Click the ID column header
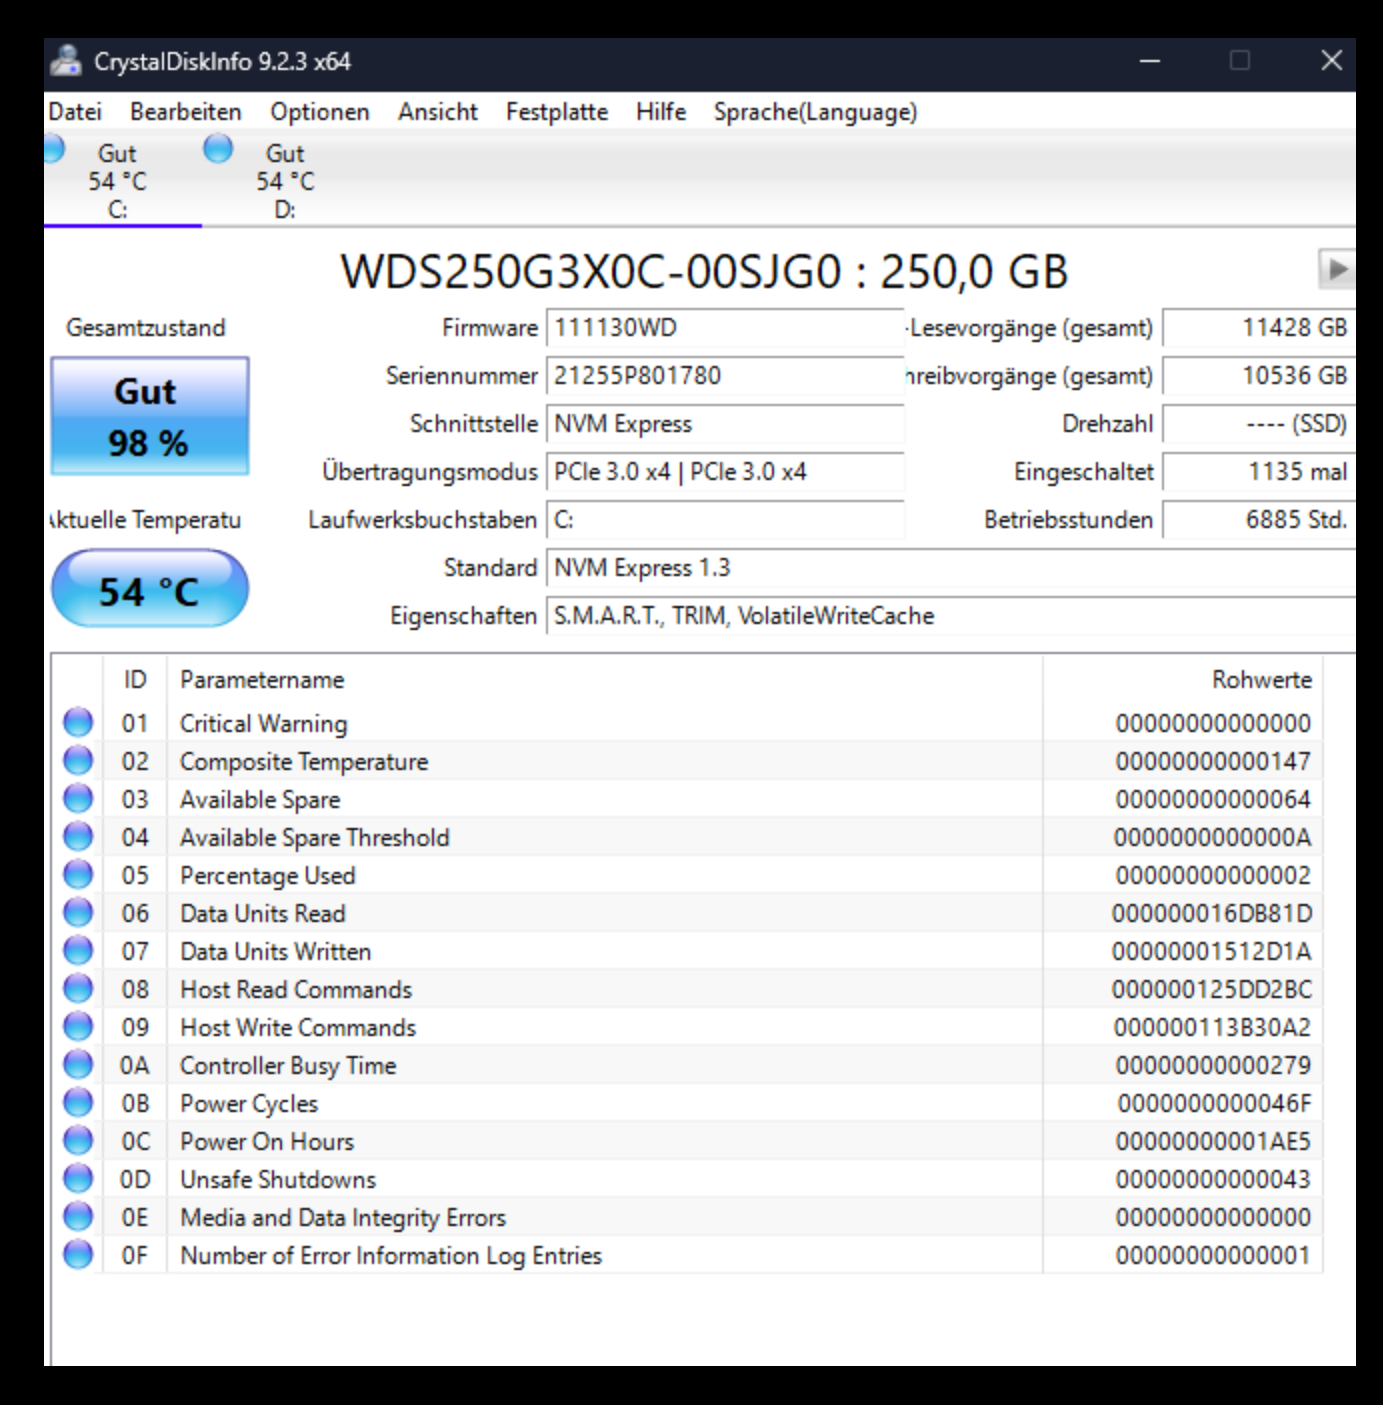The width and height of the screenshot is (1383, 1405). [x=135, y=680]
